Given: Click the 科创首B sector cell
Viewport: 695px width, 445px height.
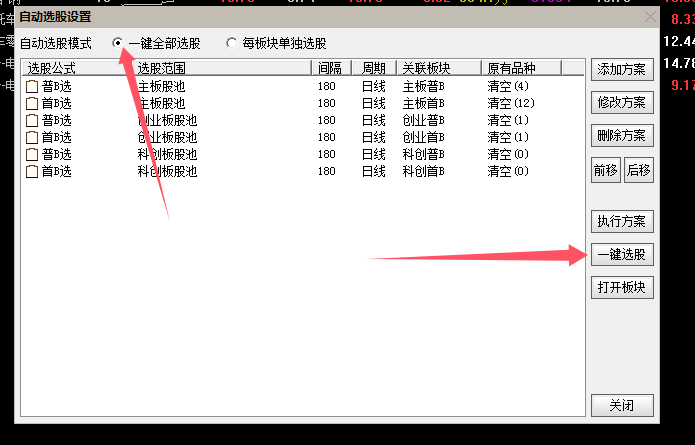Looking at the screenshot, I should point(423,171).
